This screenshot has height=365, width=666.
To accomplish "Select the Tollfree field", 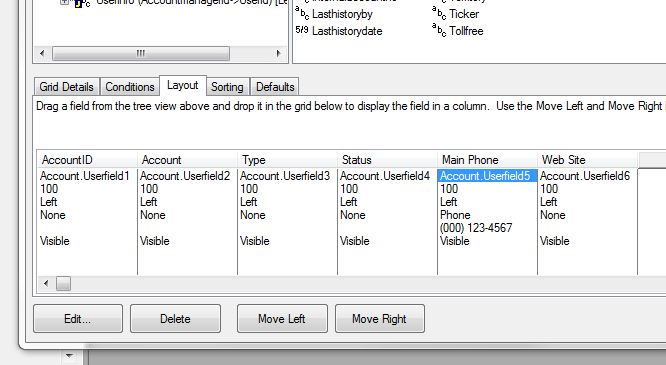I will click(x=466, y=31).
